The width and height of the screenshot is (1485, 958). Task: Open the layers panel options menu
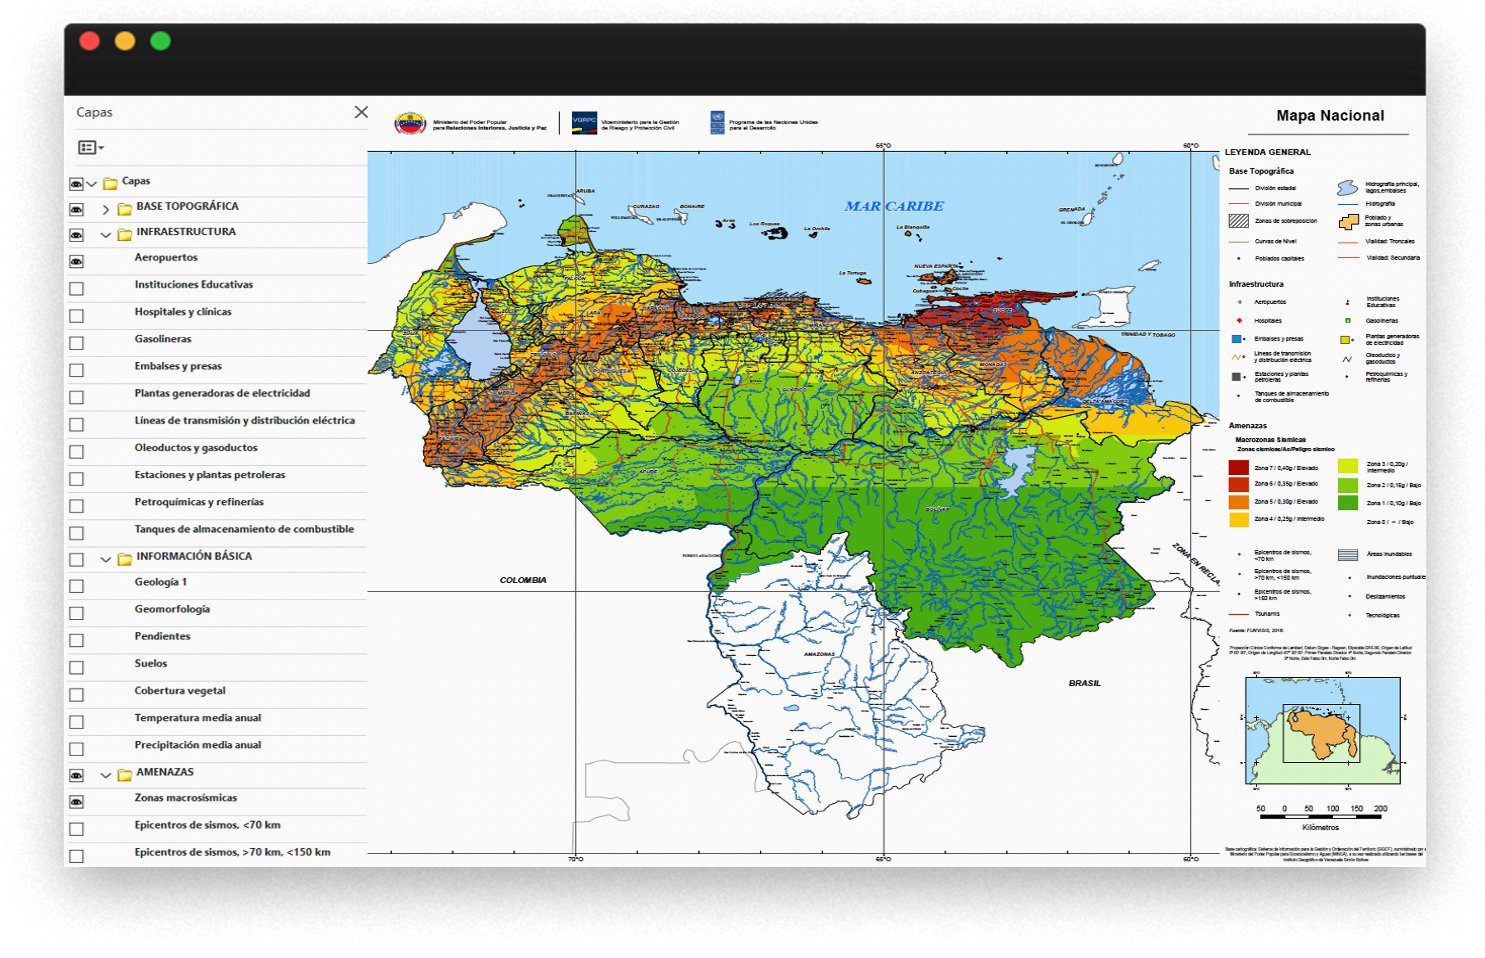point(90,148)
